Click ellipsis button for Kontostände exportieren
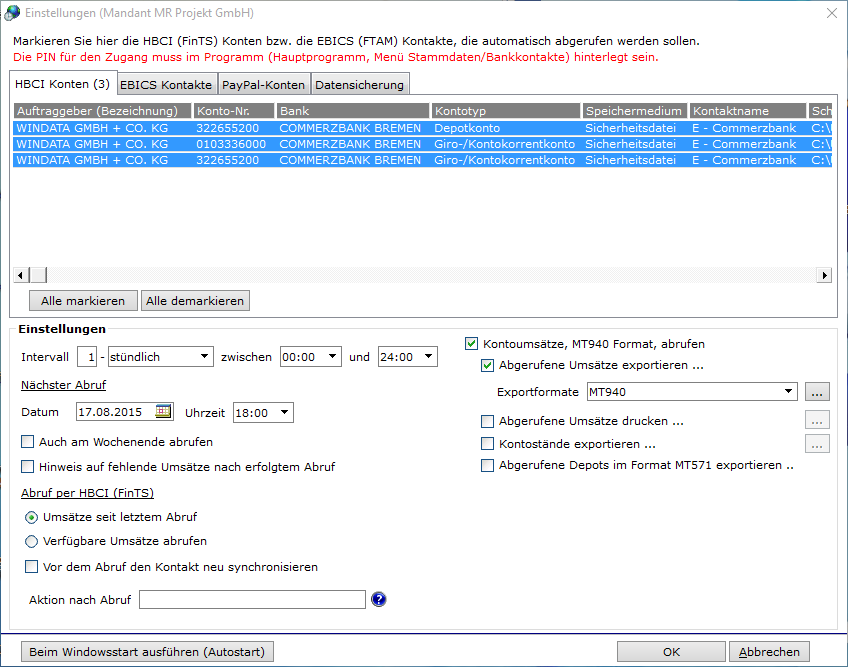 (x=817, y=444)
